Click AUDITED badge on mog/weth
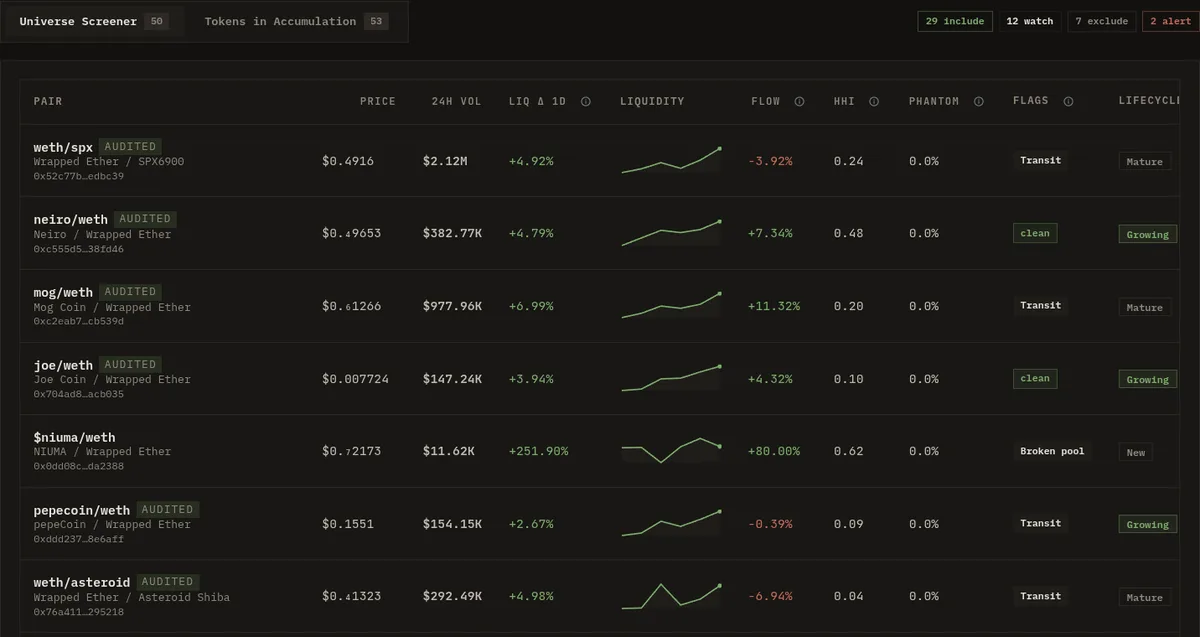This screenshot has height=637, width=1200. (130, 292)
